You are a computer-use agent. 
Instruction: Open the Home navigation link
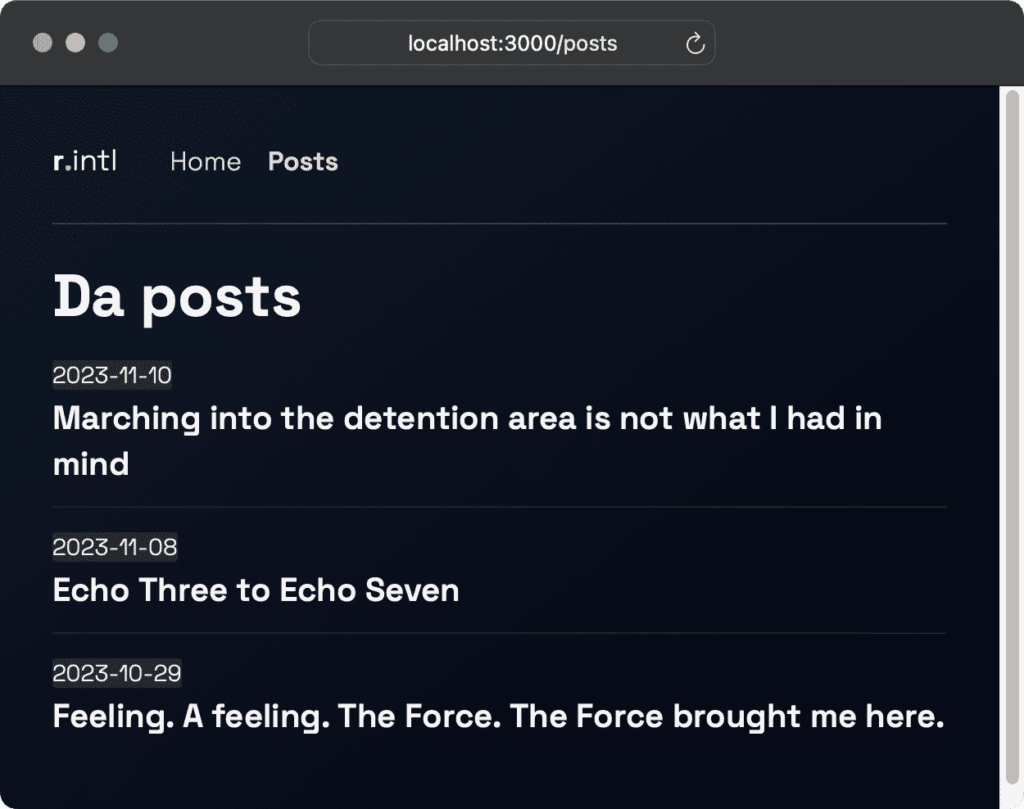click(x=205, y=161)
